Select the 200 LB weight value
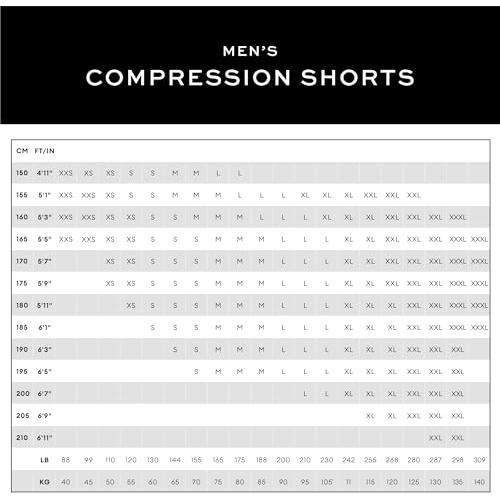 [283, 460]
